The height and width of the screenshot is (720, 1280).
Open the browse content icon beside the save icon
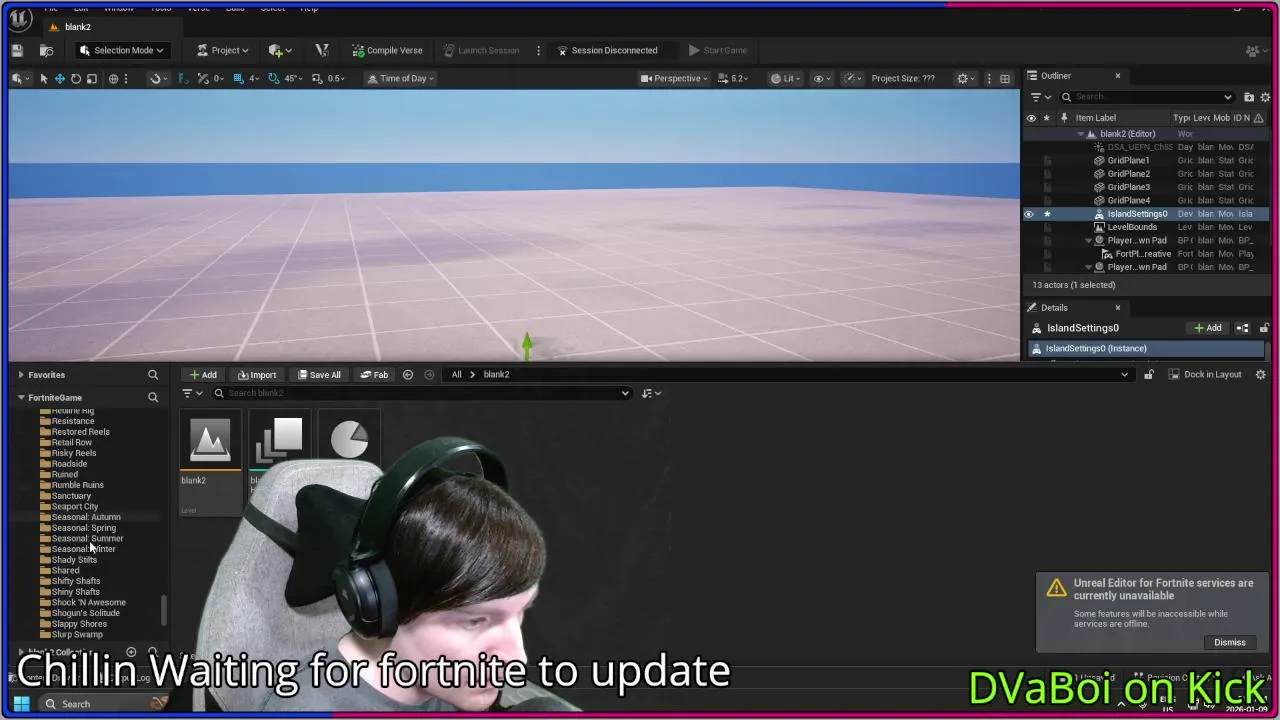click(46, 50)
